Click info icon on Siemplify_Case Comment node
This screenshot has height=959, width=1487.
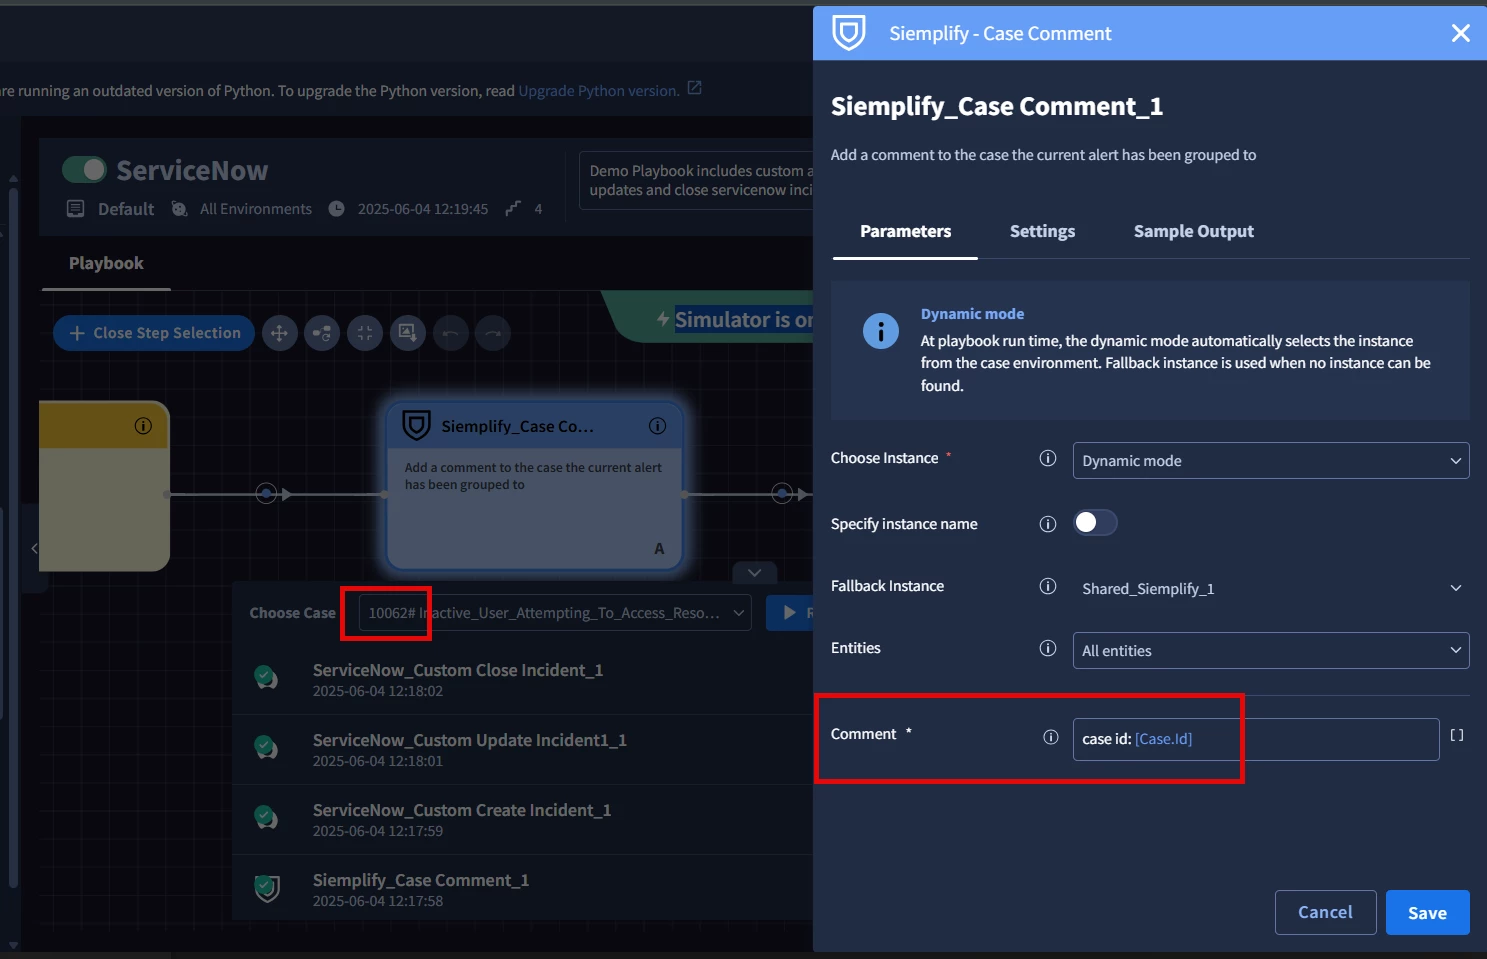[x=657, y=426]
